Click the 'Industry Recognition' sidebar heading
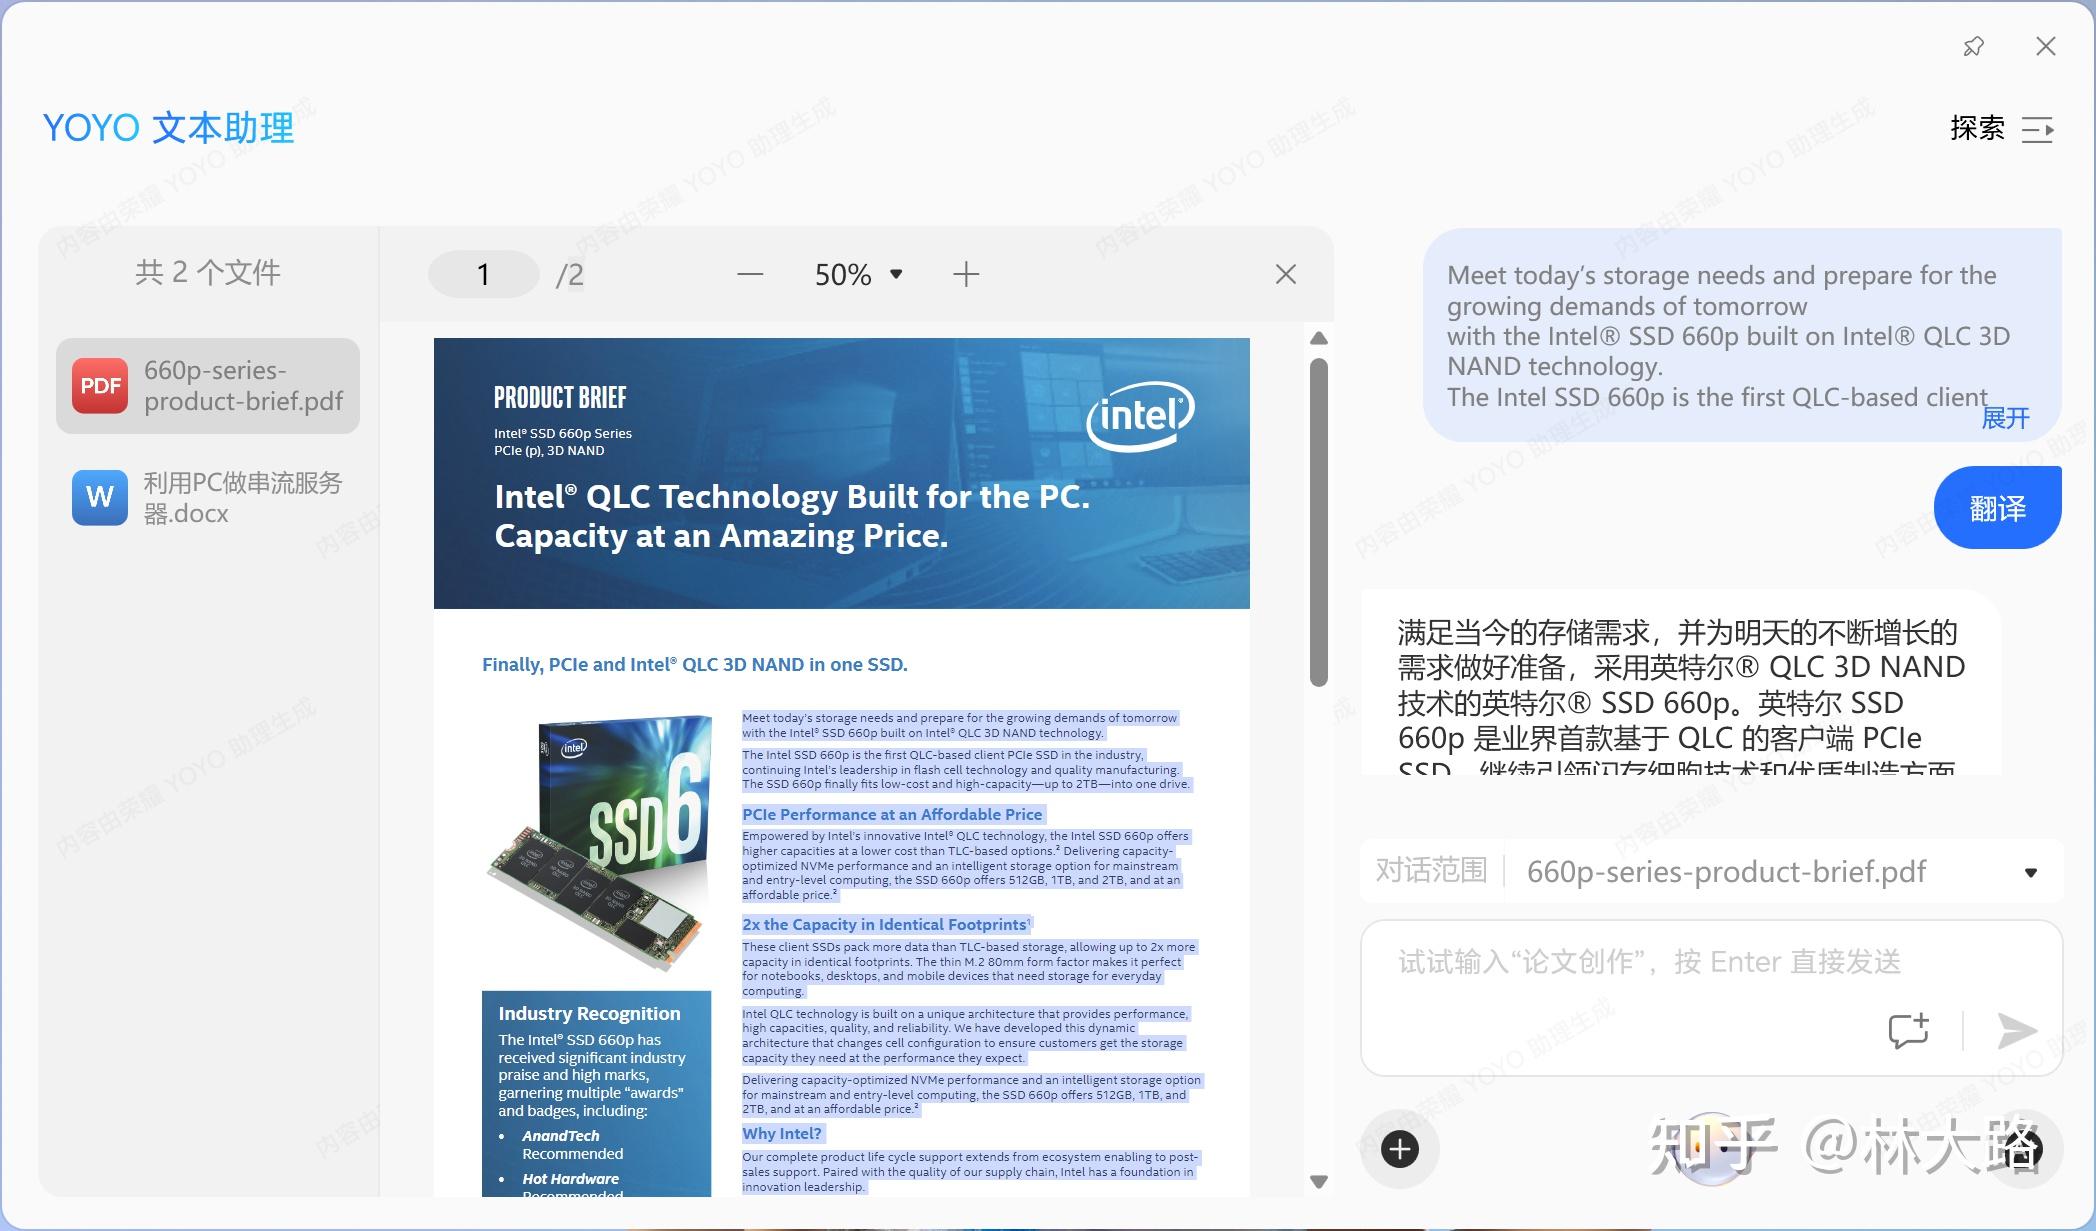 tap(589, 1013)
